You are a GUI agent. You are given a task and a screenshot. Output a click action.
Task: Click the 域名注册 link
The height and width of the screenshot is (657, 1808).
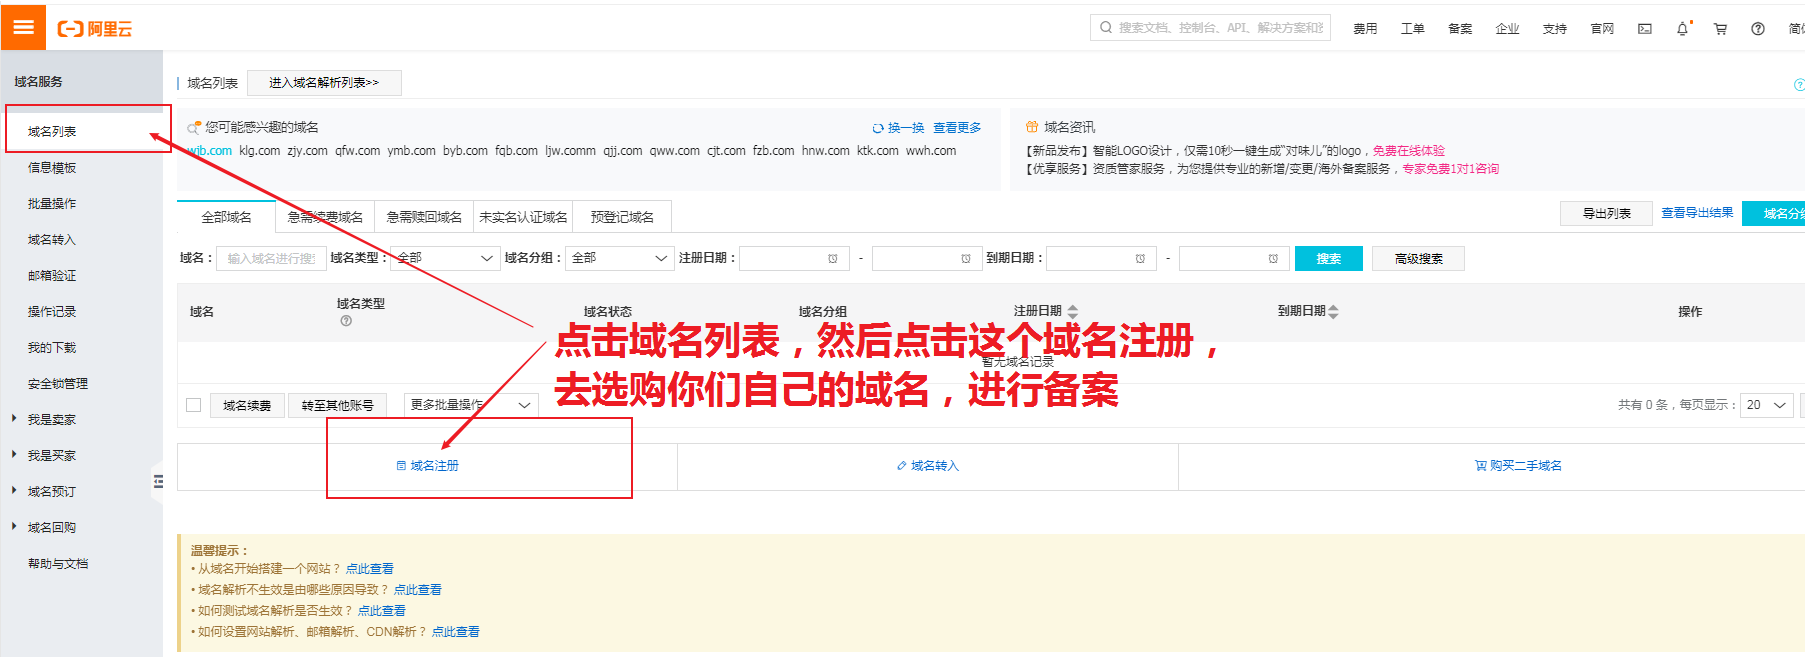(x=427, y=466)
